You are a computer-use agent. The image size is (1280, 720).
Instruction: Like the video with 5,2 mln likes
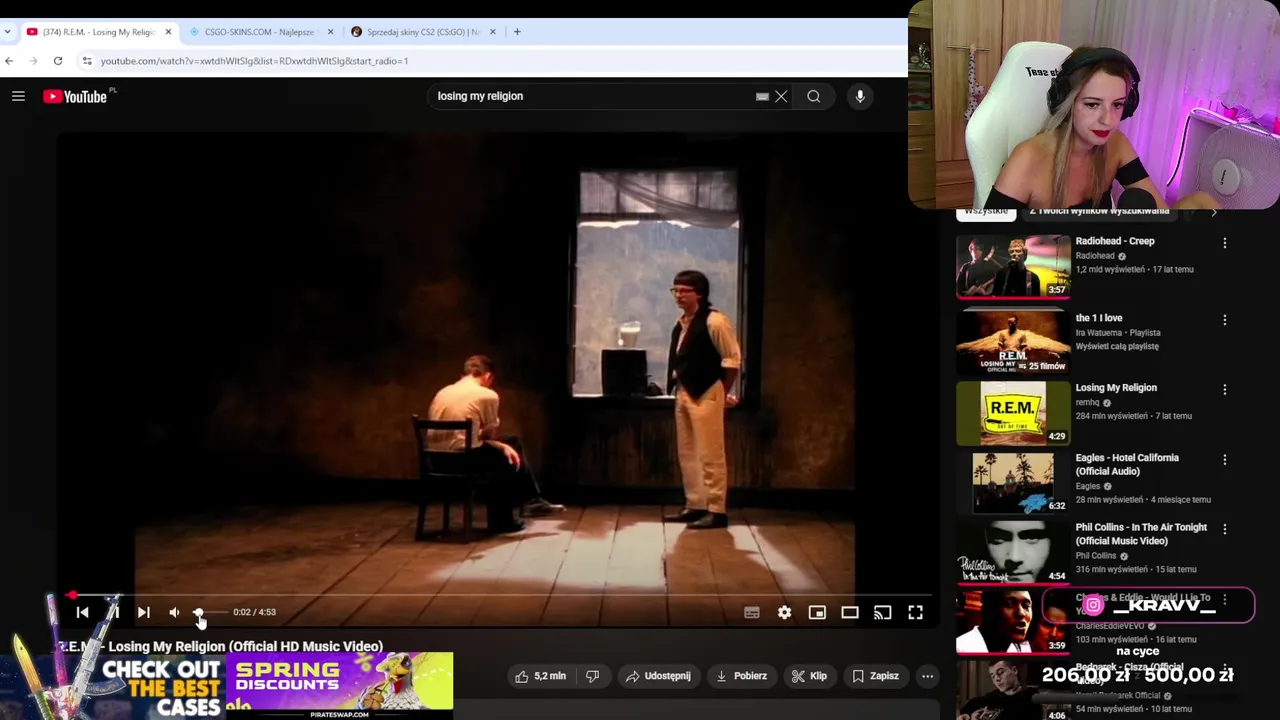[x=541, y=676]
